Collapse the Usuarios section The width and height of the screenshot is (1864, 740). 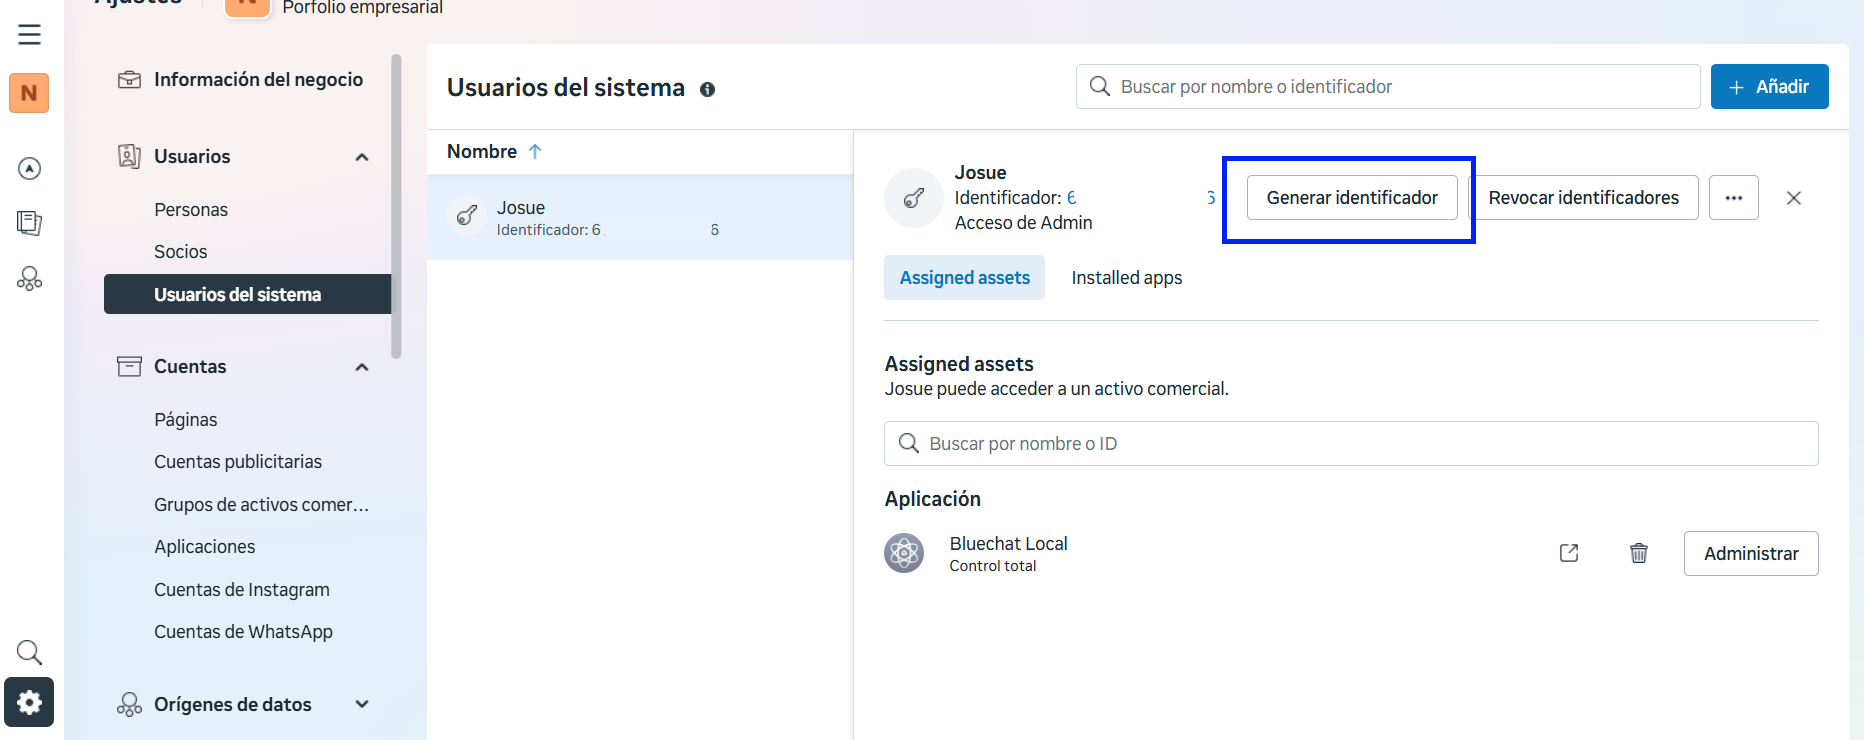coord(362,157)
